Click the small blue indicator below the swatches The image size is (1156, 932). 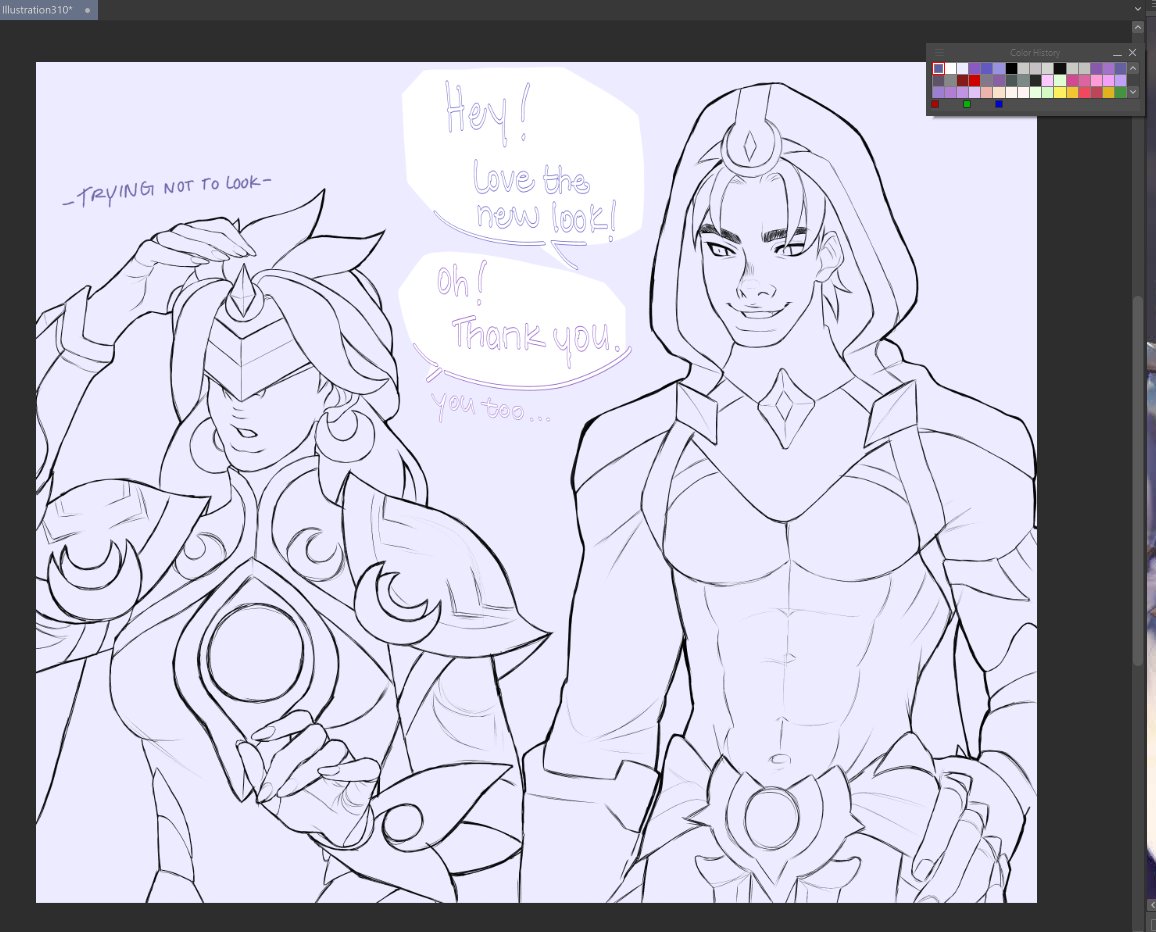[999, 104]
